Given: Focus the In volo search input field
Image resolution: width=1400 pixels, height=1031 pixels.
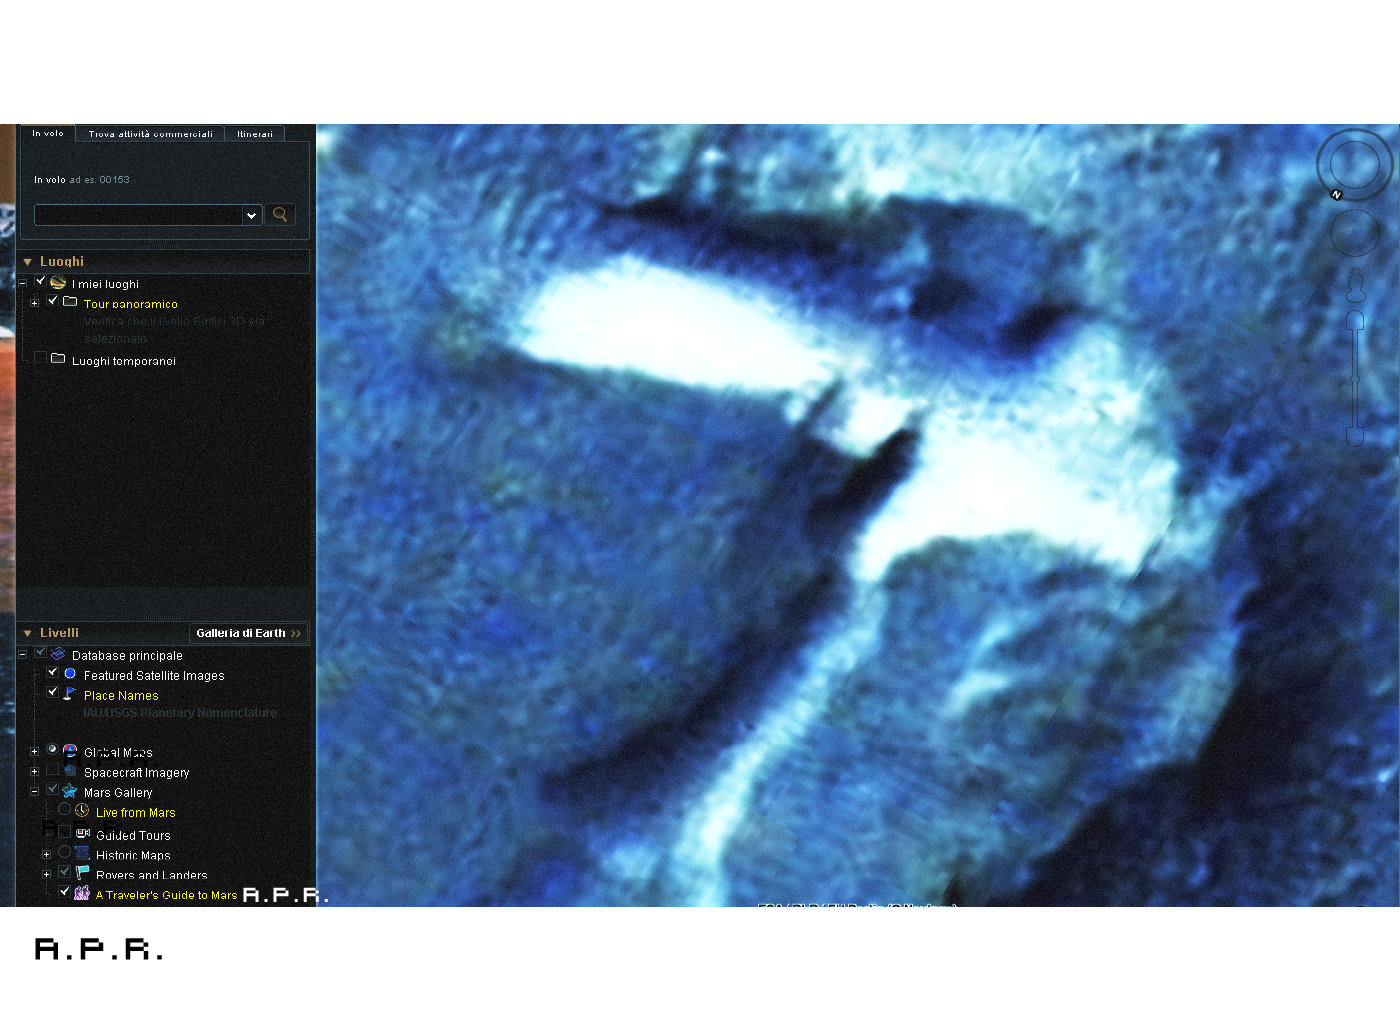Looking at the screenshot, I should 140,215.
